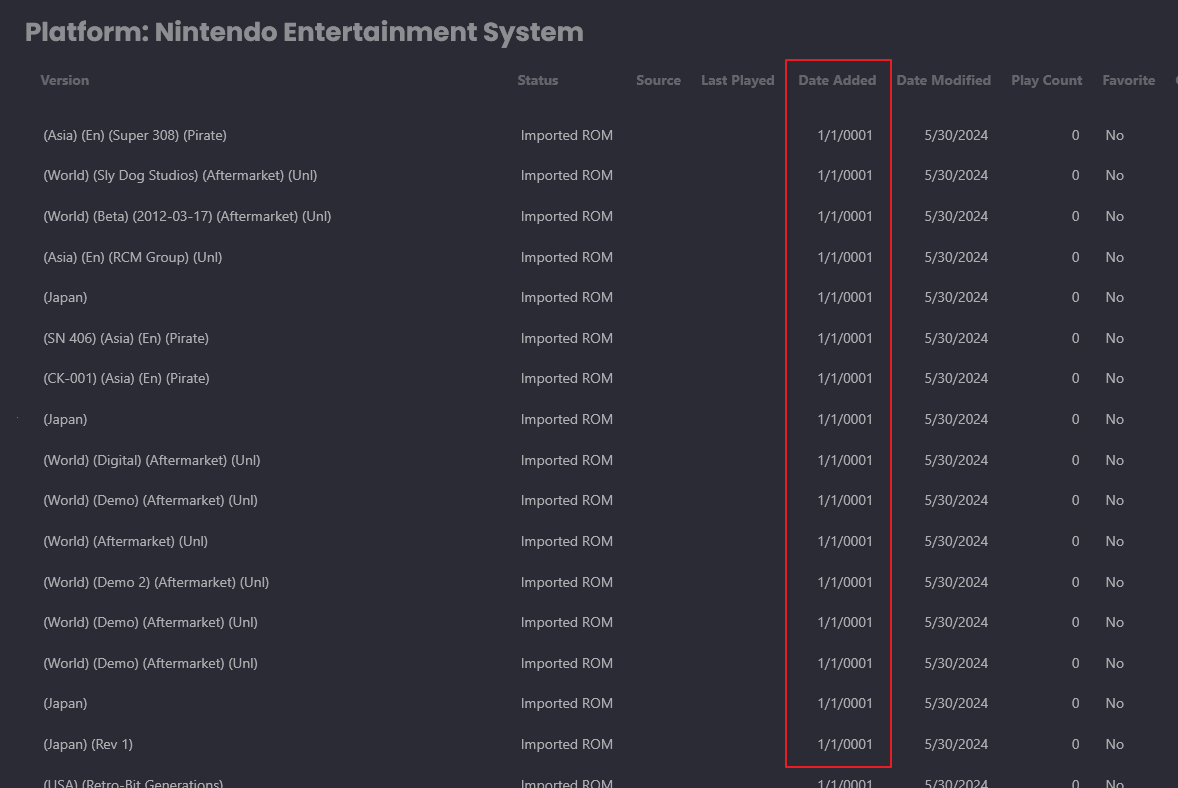Click Imported ROM status for SN 406 row
Screen dimensions: 1178x788
(x=566, y=338)
